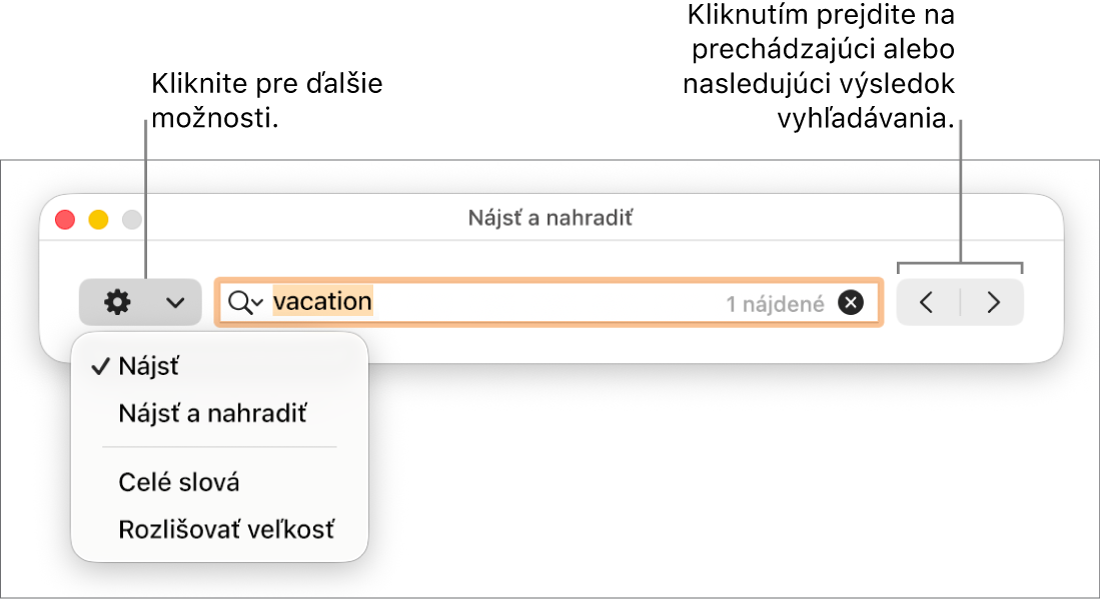Click the gear options icon
This screenshot has height=601, width=1101.
click(x=117, y=303)
